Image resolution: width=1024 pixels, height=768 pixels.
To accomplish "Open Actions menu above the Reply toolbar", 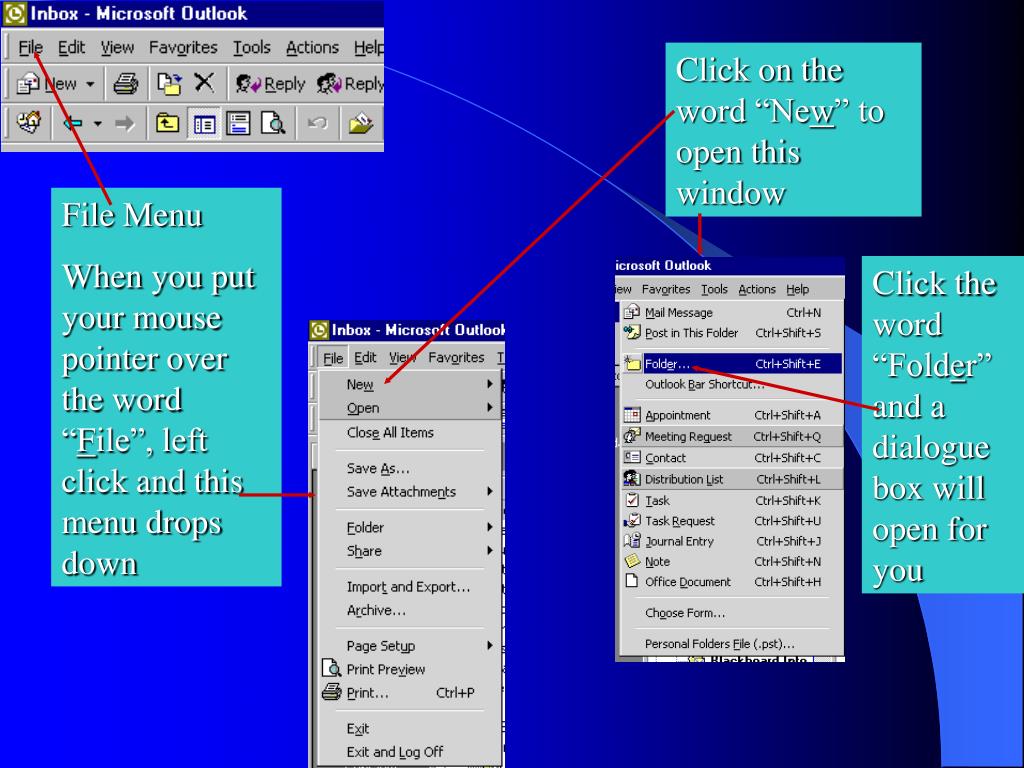I will 312,47.
